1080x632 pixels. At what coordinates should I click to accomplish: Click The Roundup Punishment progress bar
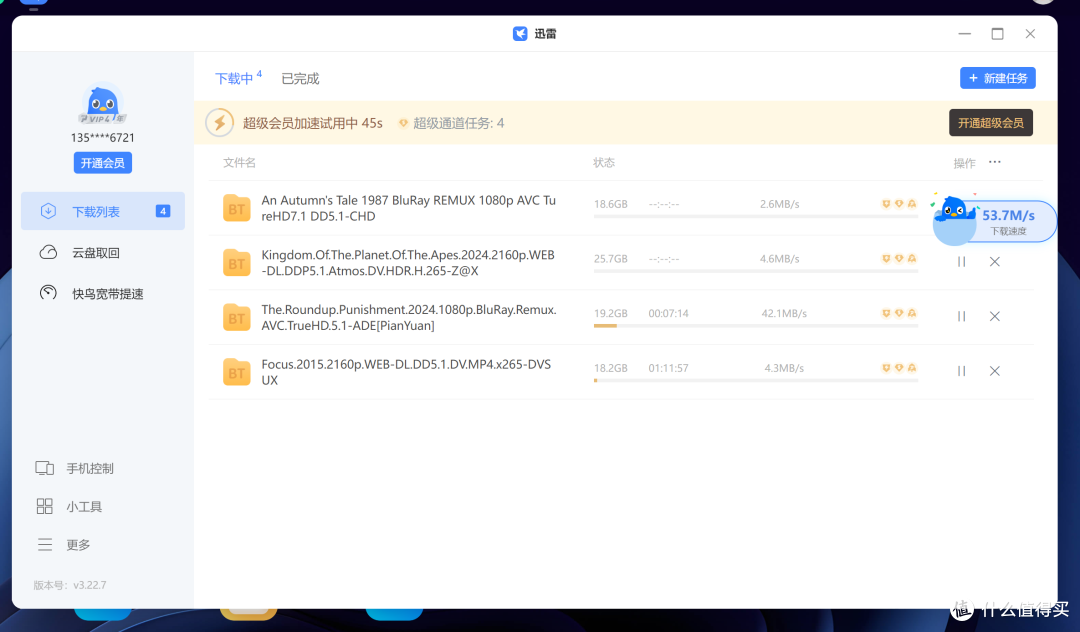pyautogui.click(x=756, y=326)
